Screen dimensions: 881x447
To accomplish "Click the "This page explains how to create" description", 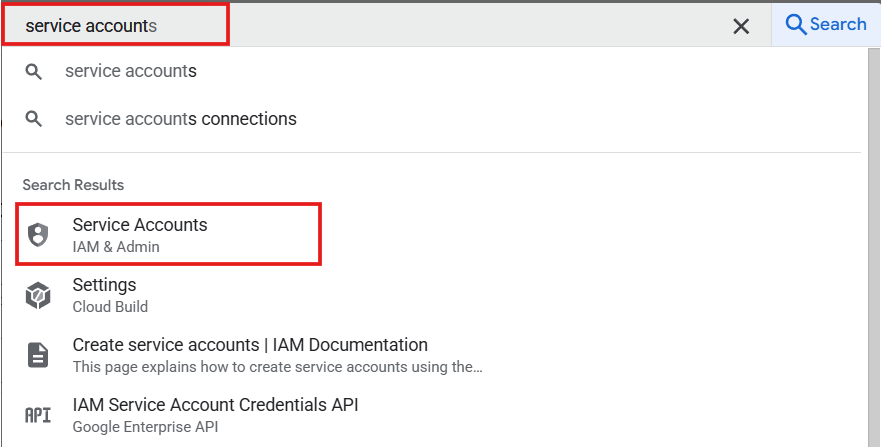I will (x=278, y=367).
